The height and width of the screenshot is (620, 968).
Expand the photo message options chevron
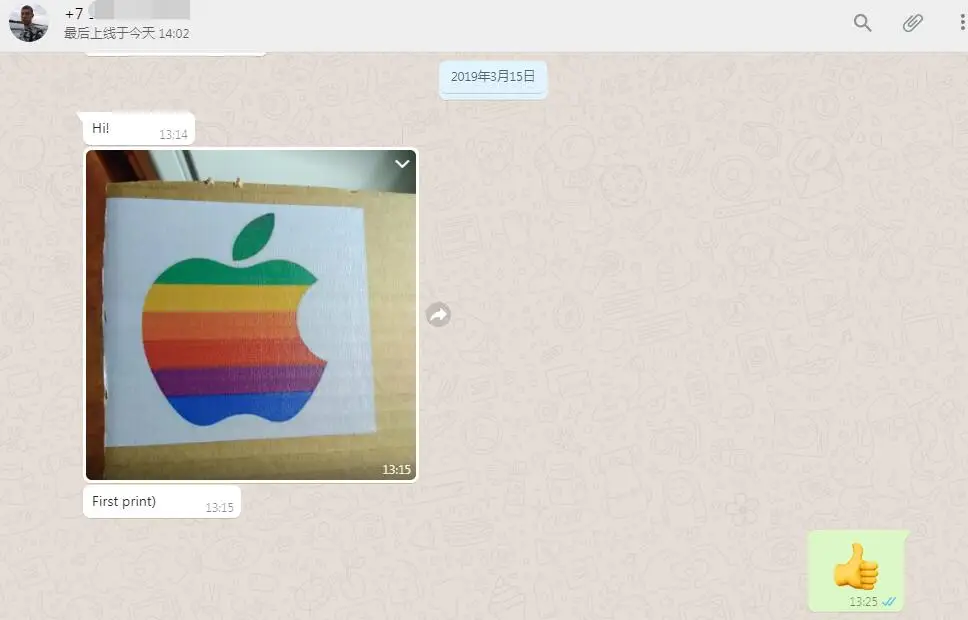(402, 164)
